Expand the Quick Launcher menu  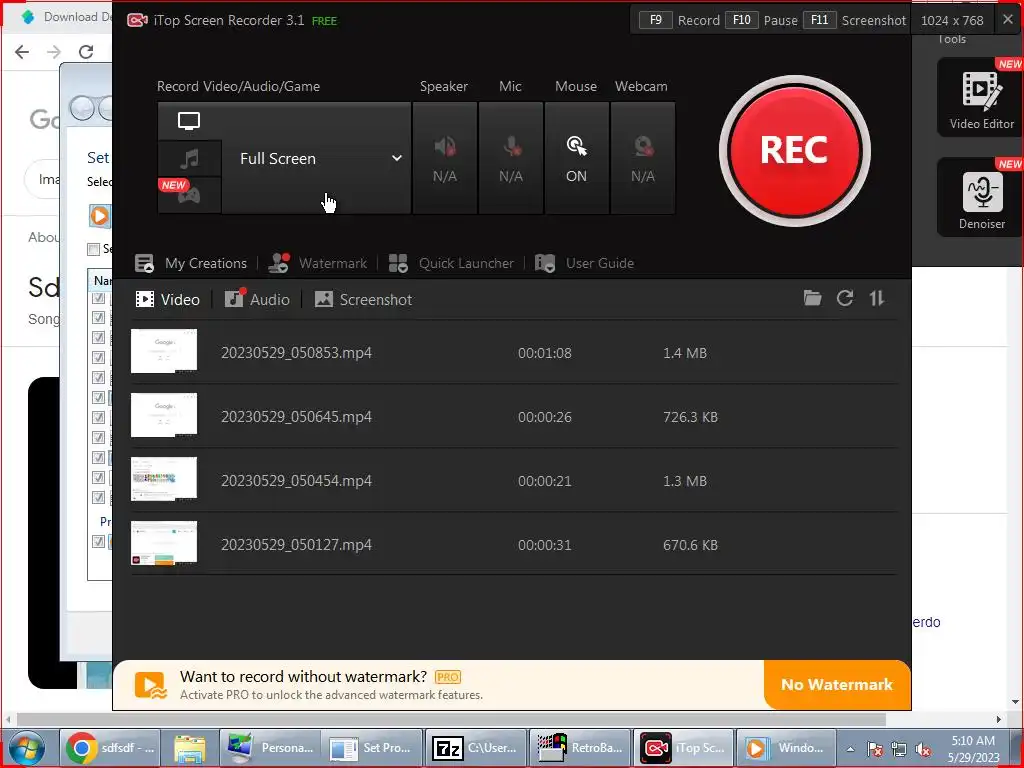pyautogui.click(x=451, y=263)
